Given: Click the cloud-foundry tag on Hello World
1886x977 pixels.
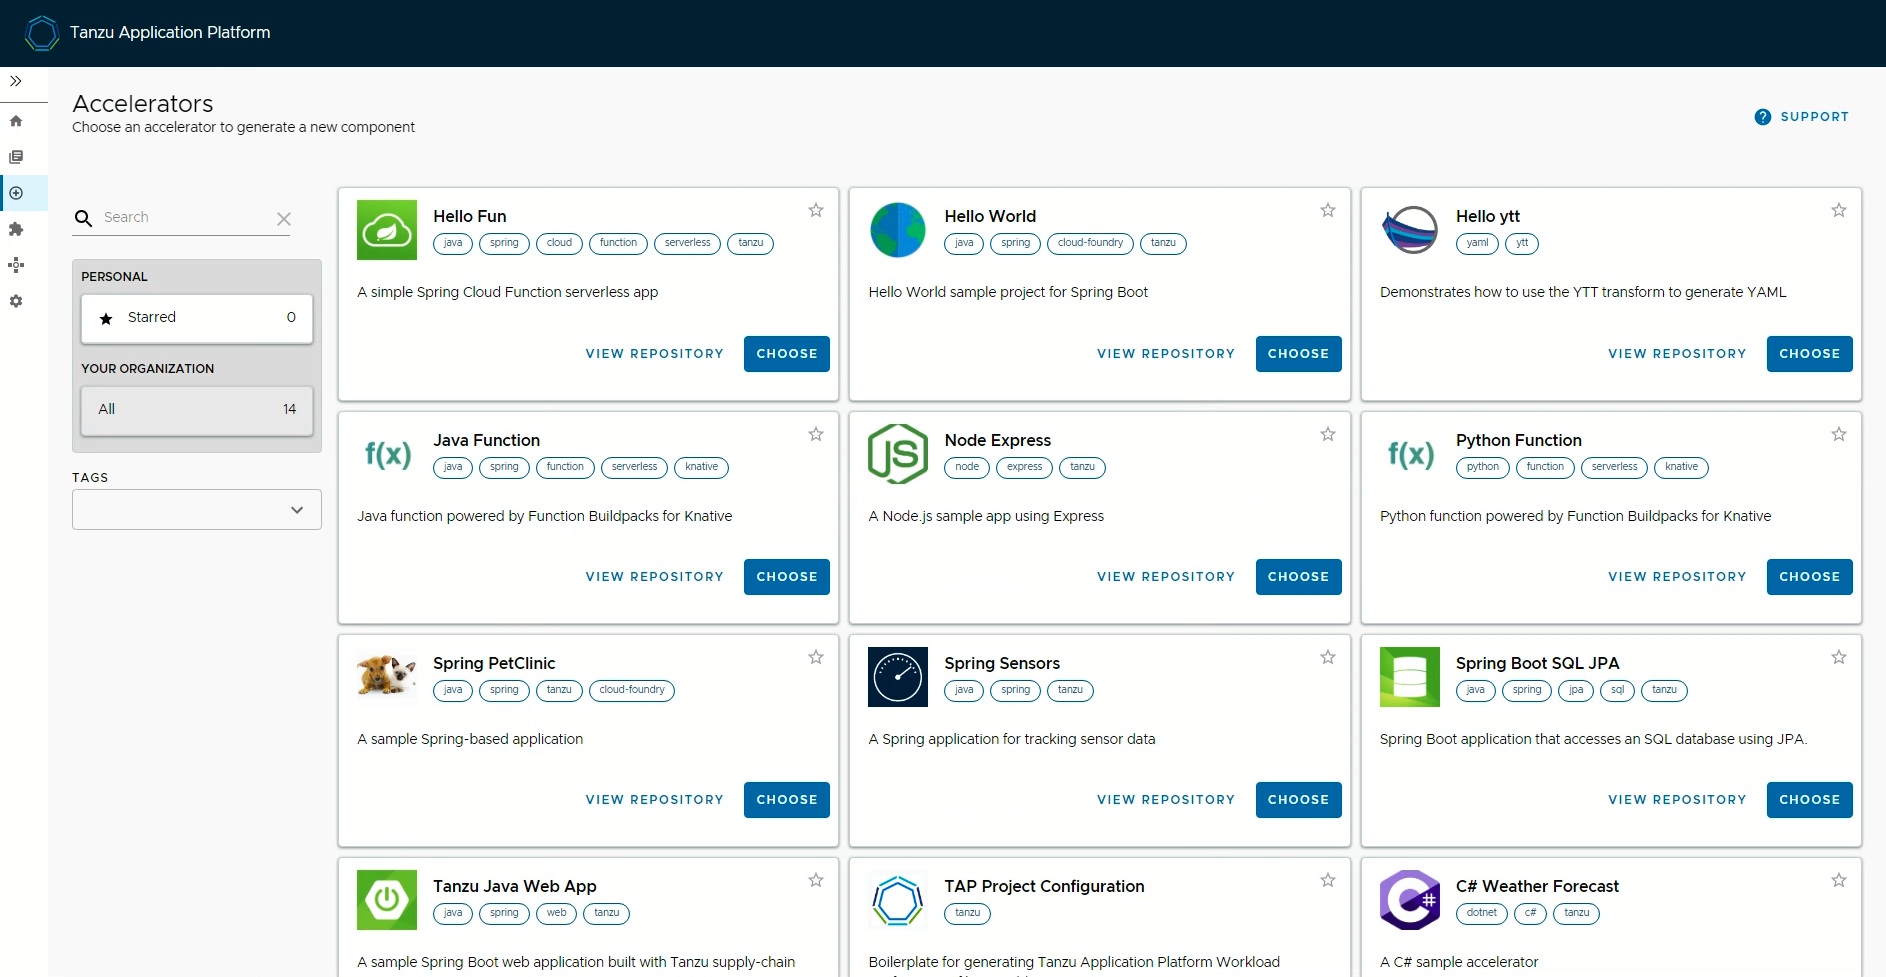Looking at the screenshot, I should (1090, 243).
